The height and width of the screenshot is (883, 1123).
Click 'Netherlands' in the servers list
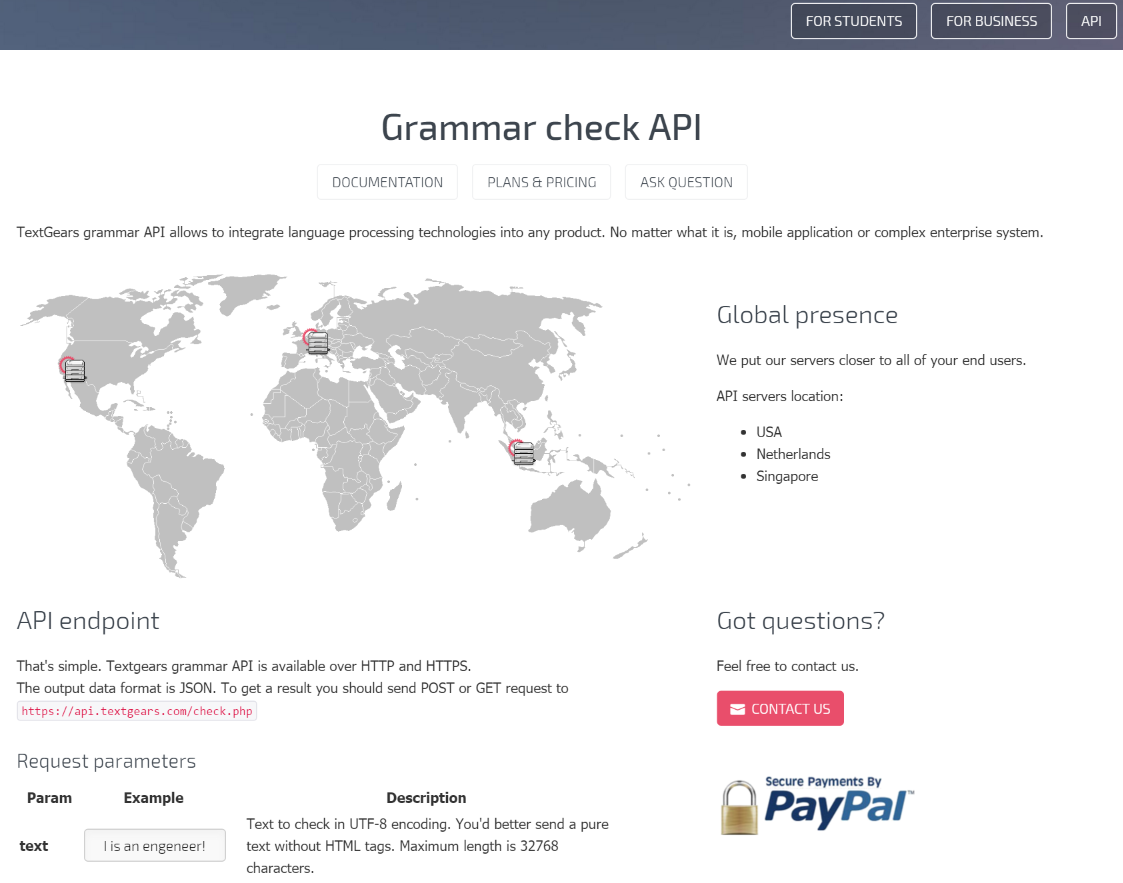(793, 454)
